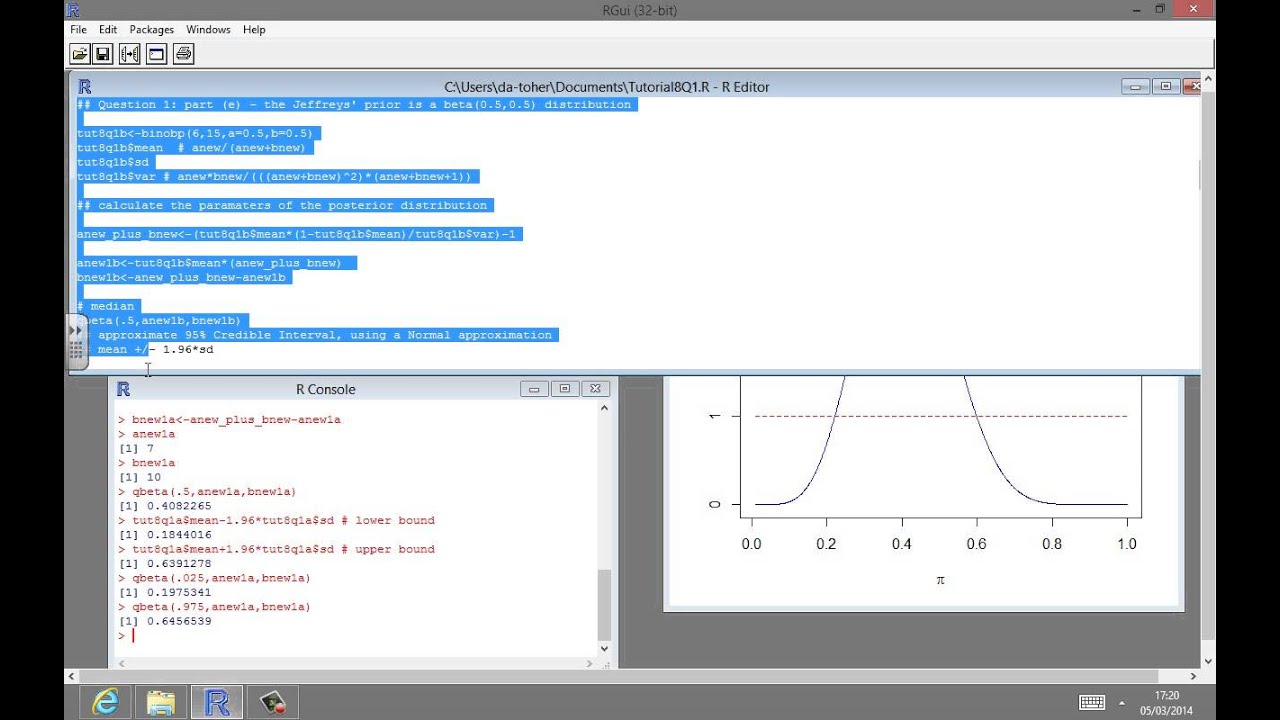The image size is (1280, 720).
Task: Click the console output '[1] 0.6391278'
Action: (165, 563)
